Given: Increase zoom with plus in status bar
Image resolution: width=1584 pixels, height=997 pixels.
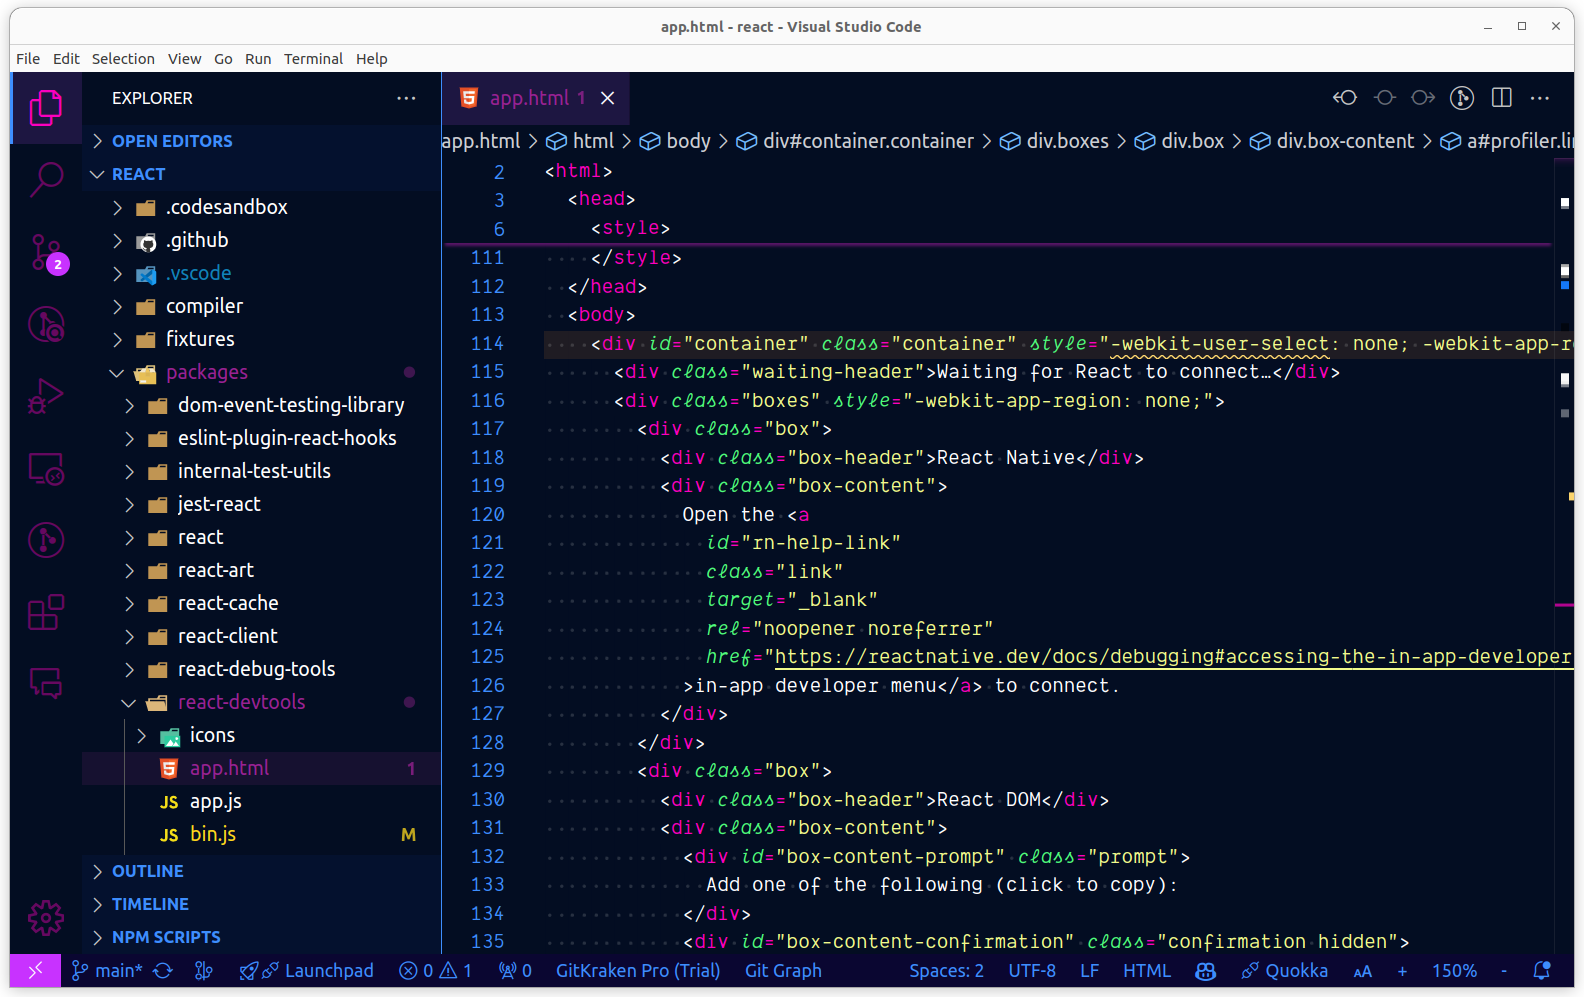Looking at the screenshot, I should tap(1402, 971).
